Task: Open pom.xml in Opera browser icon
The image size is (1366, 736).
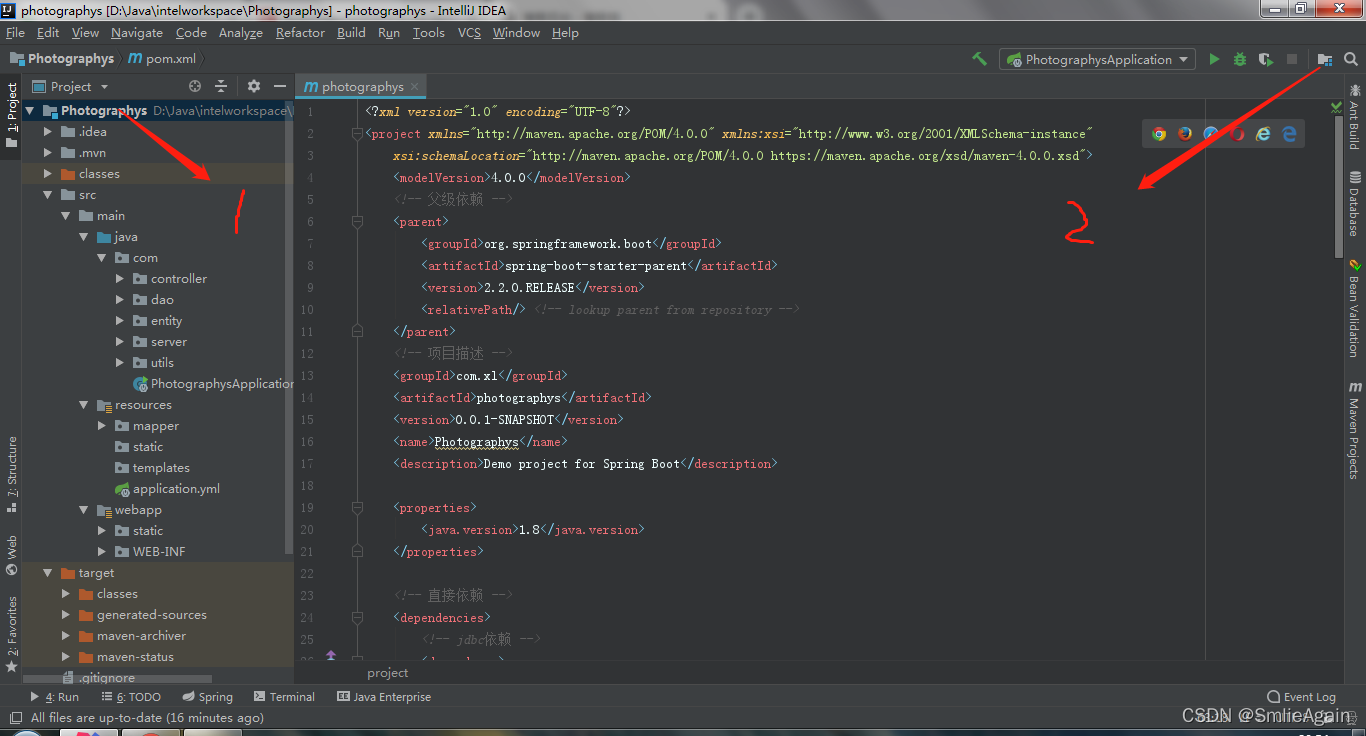Action: [x=1237, y=133]
